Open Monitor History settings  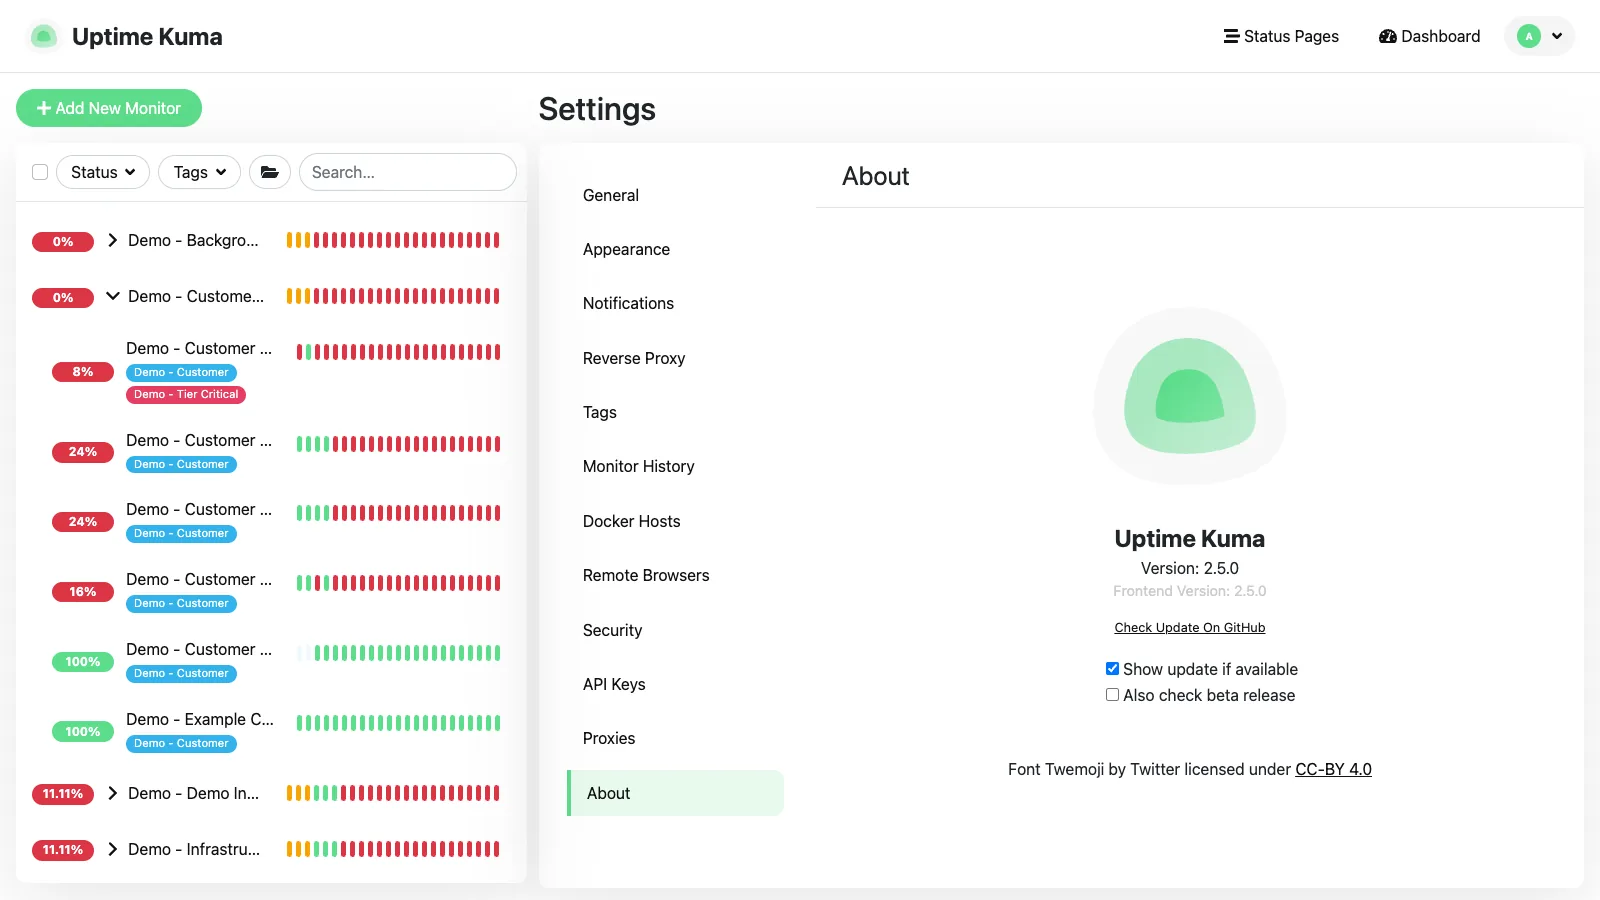[675, 467]
